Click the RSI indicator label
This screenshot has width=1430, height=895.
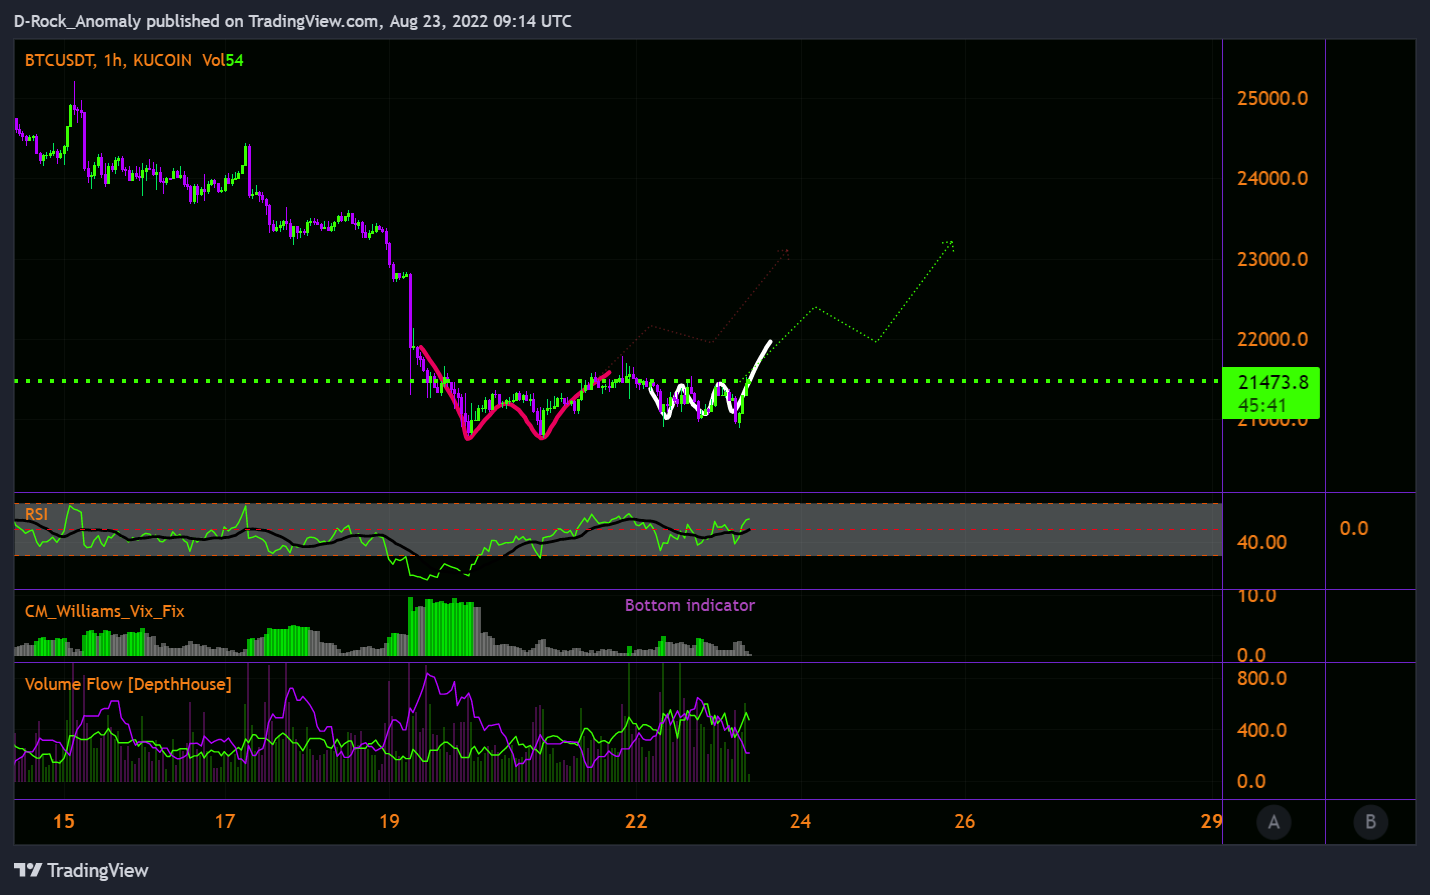click(36, 514)
